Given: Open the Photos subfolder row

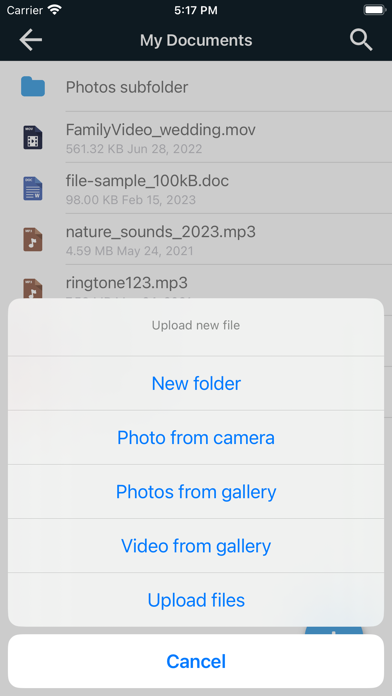Looking at the screenshot, I should click(196, 87).
